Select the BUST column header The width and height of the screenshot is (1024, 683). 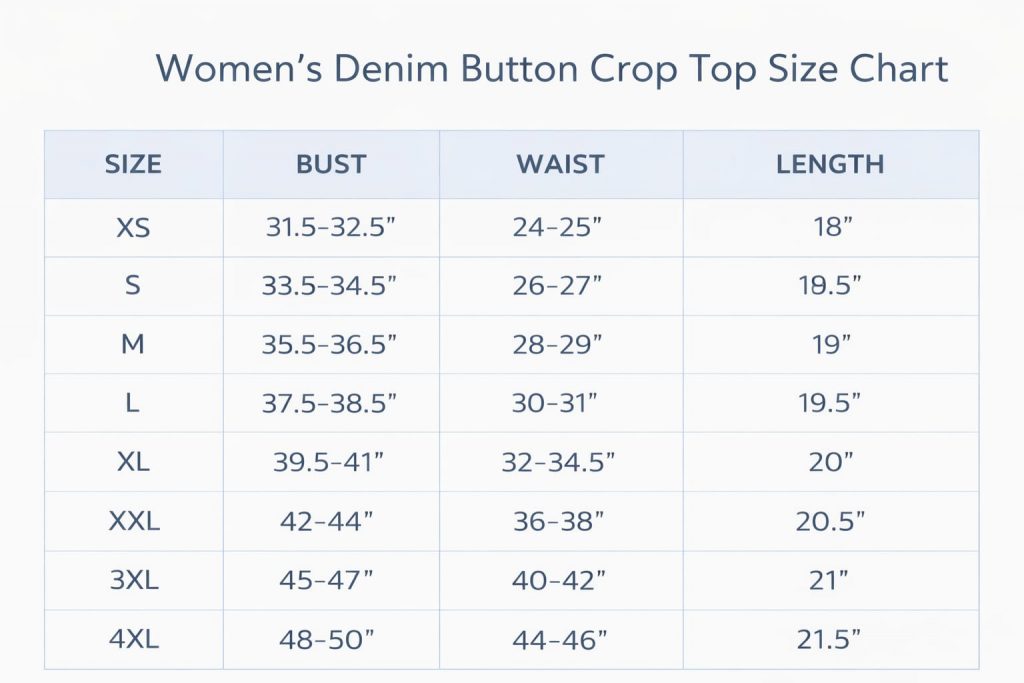[331, 164]
